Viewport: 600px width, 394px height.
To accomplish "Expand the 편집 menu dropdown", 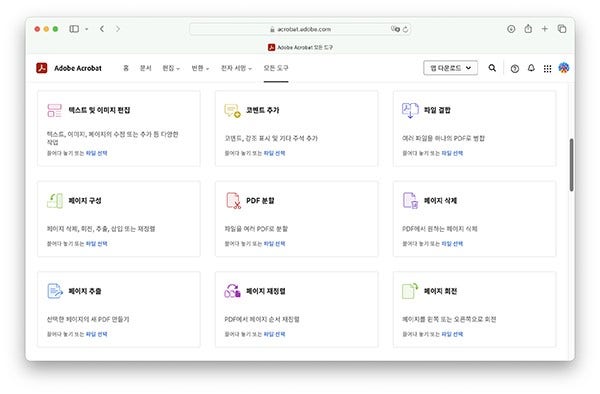I will pos(171,68).
